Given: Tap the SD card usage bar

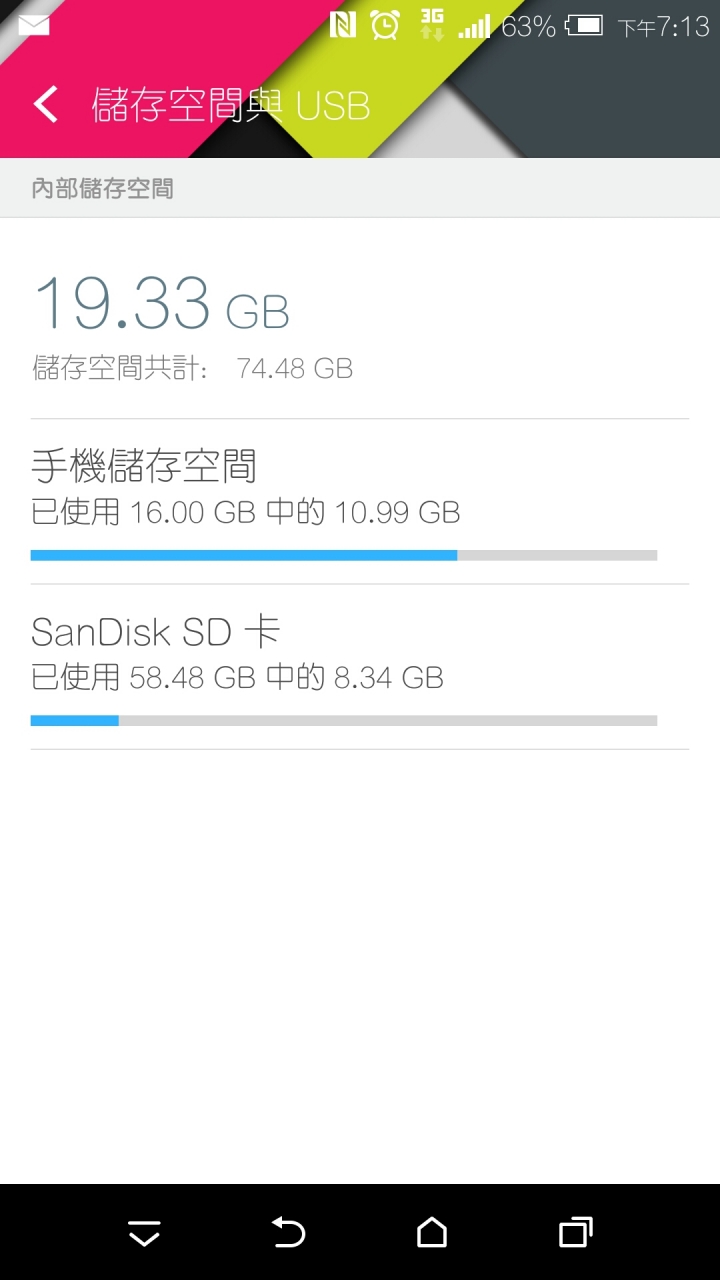Looking at the screenshot, I should click(x=344, y=720).
